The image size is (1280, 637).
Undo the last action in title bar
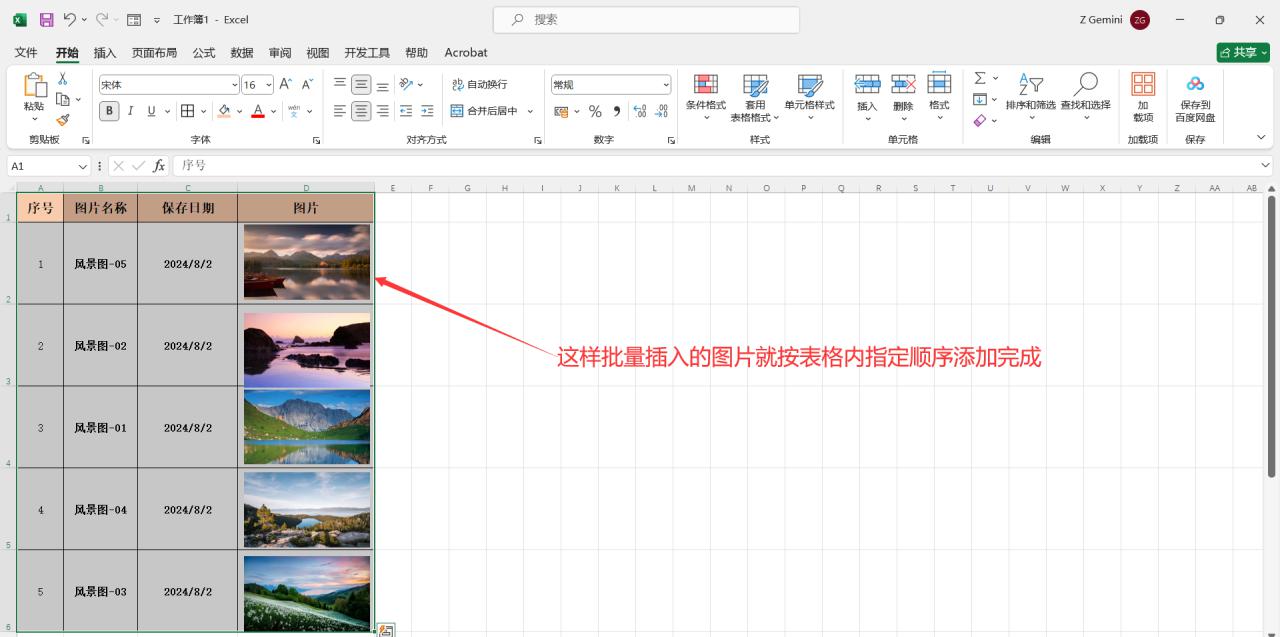(x=69, y=19)
